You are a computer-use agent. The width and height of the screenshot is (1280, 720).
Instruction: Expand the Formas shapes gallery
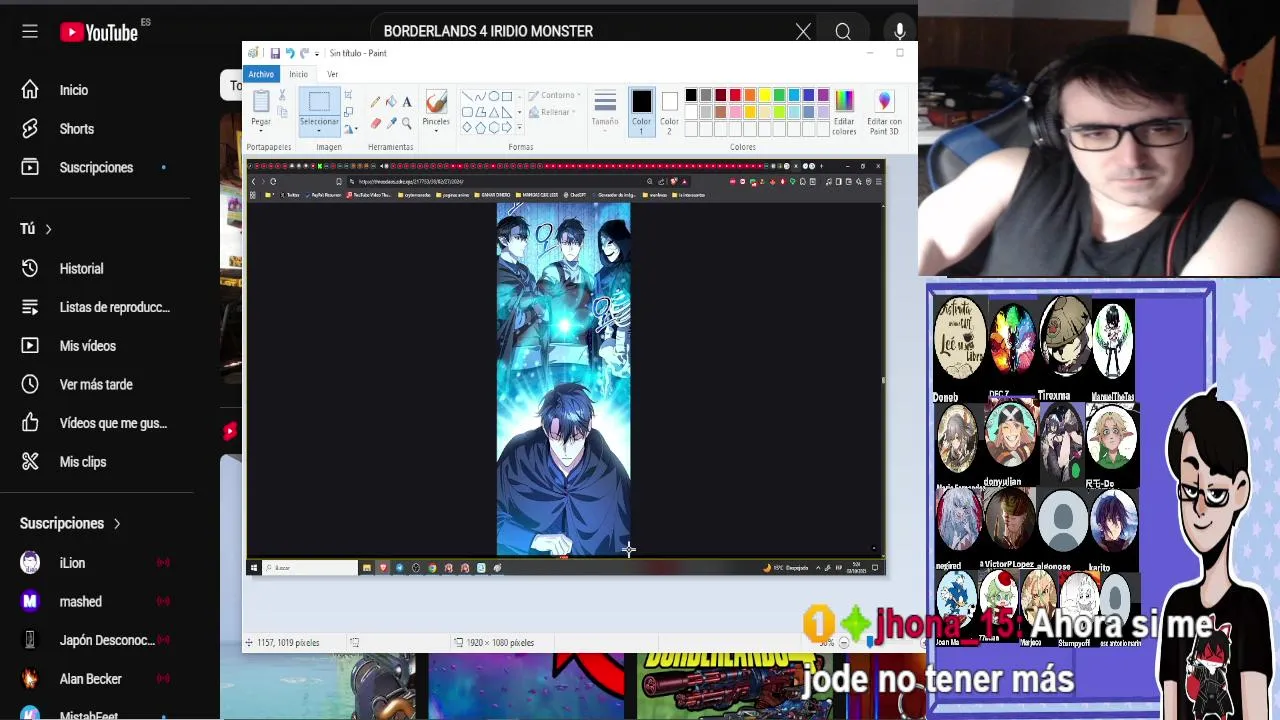[x=519, y=127]
